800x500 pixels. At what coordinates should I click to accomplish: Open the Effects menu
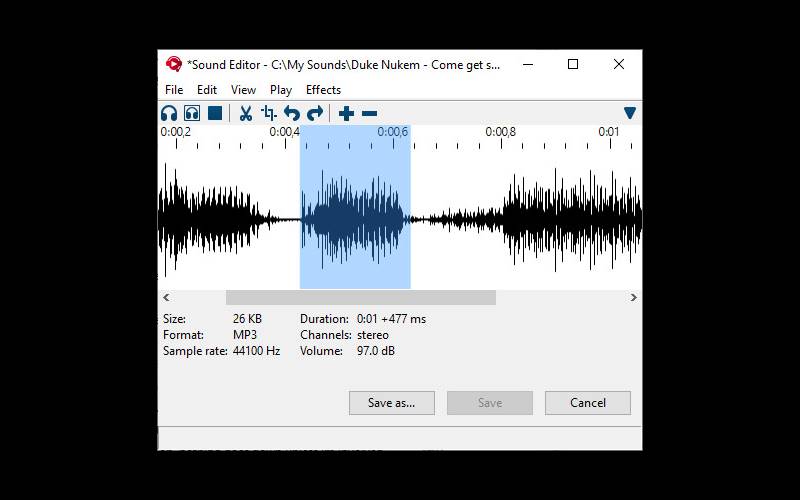[x=324, y=90]
